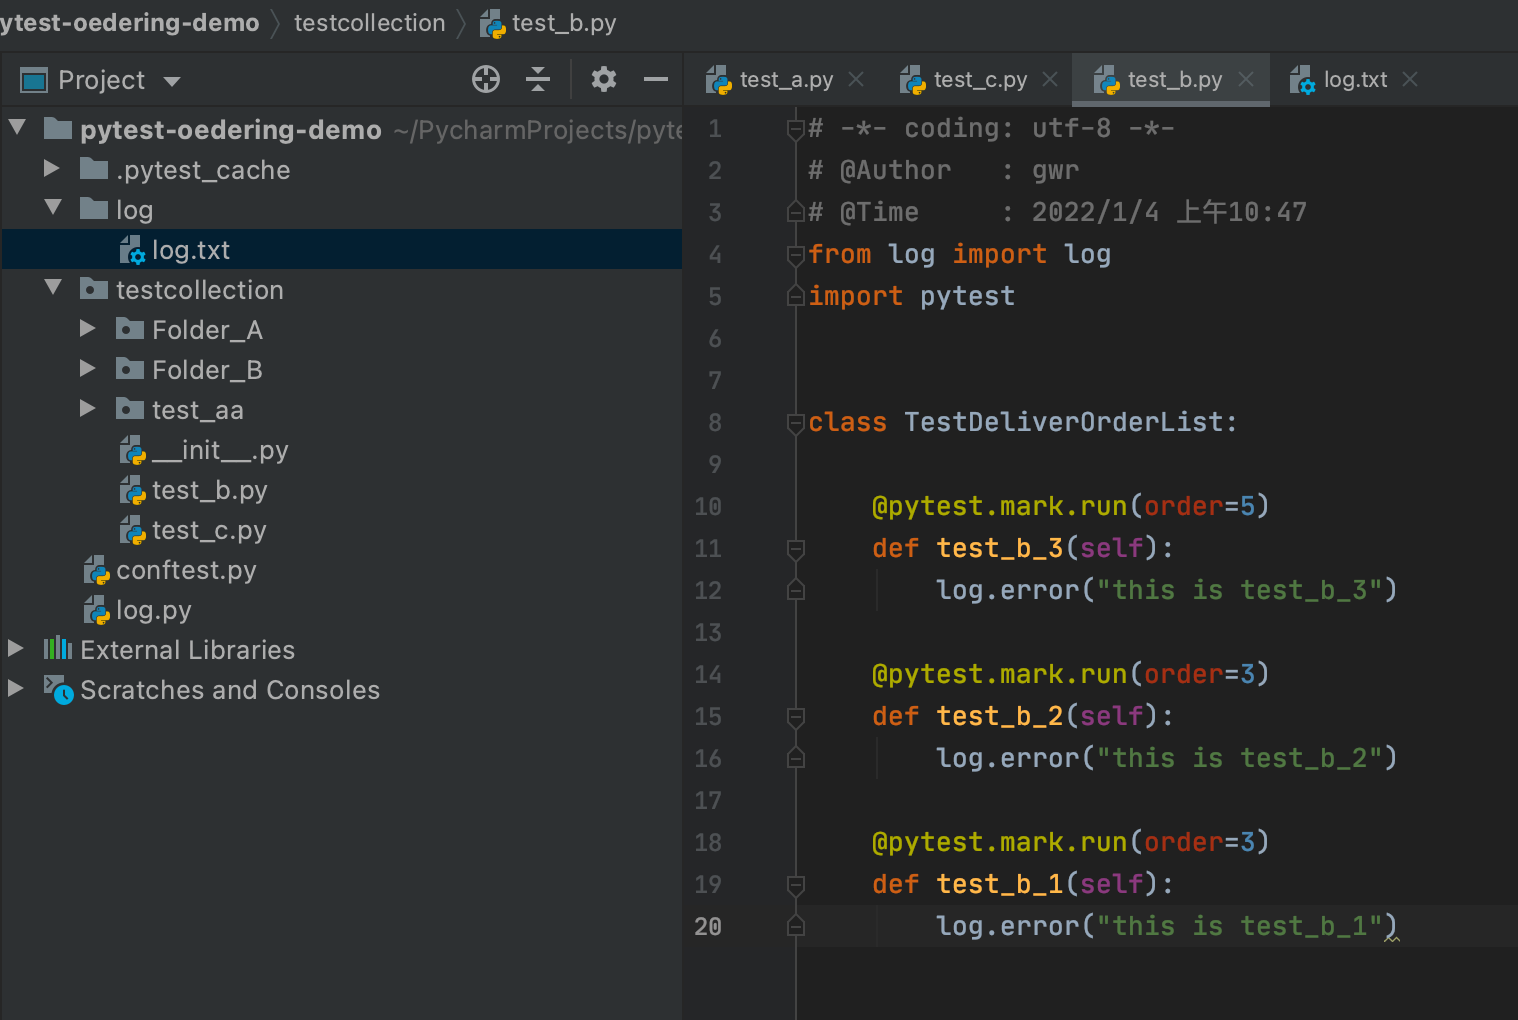Viewport: 1518px width, 1020px height.
Task: Click the .pytest_cache folder icon
Action: coord(94,168)
